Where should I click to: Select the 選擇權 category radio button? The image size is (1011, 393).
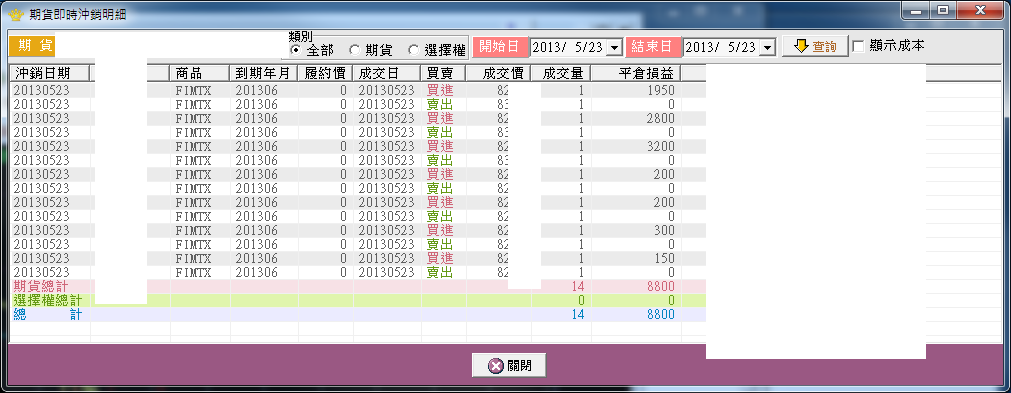click(x=413, y=50)
